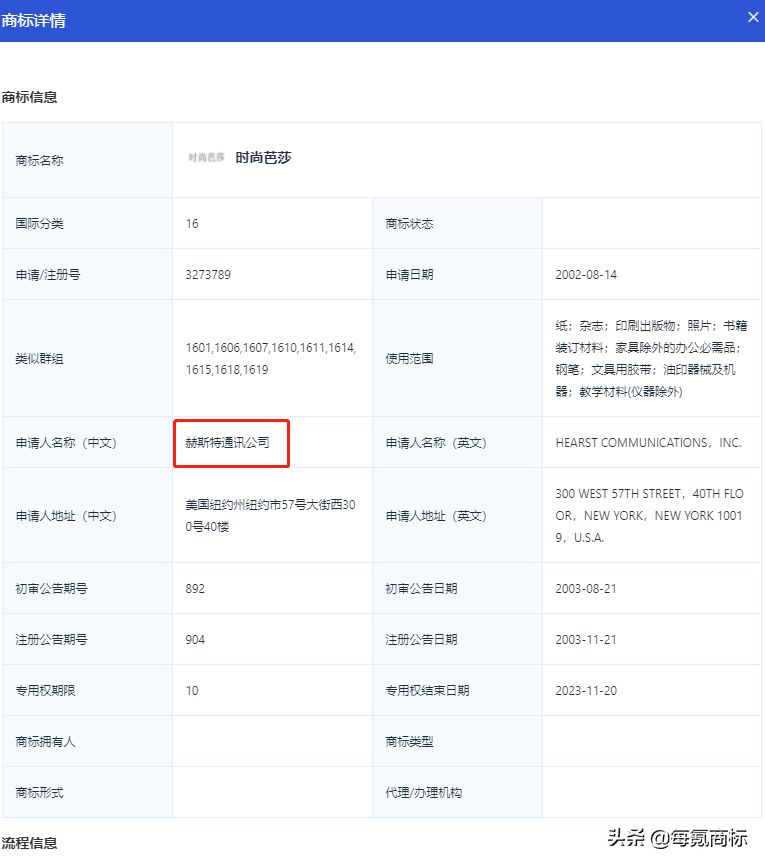Select the application date 2002-08-14
The height and width of the screenshot is (865, 765).
tap(588, 274)
